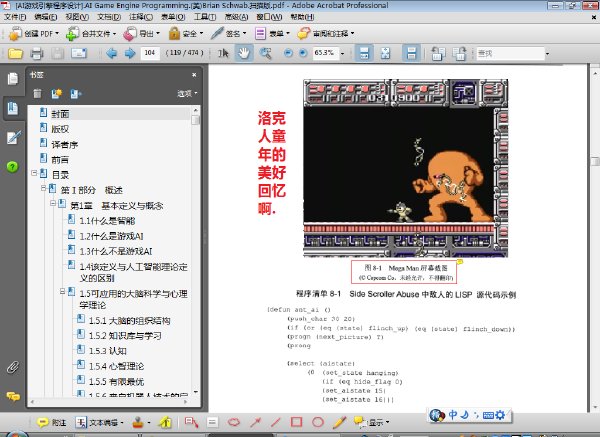Collapse the 第1章 基本定义与概念 node
The width and height of the screenshot is (600, 437).
click(x=53, y=203)
